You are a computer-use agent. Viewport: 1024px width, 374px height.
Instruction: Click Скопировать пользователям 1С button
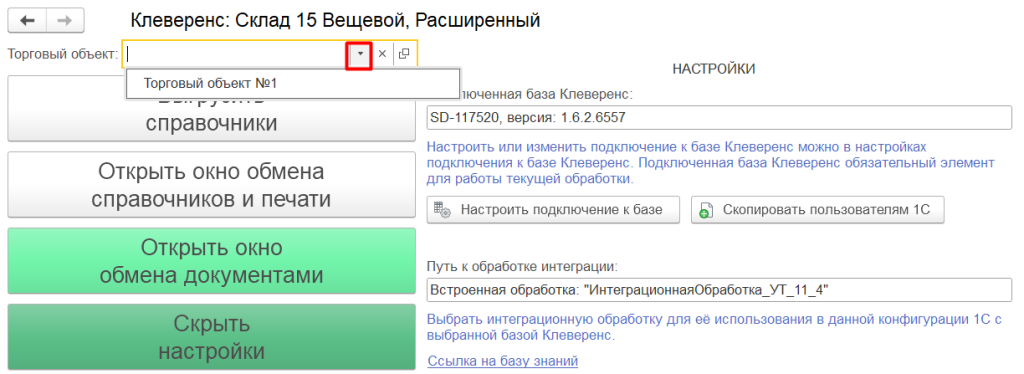click(818, 210)
